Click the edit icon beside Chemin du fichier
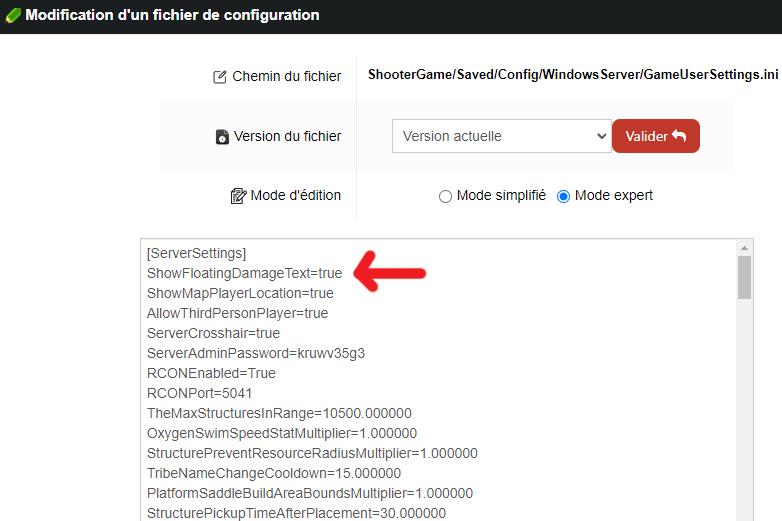Viewport: 782px width, 521px height. click(x=219, y=77)
